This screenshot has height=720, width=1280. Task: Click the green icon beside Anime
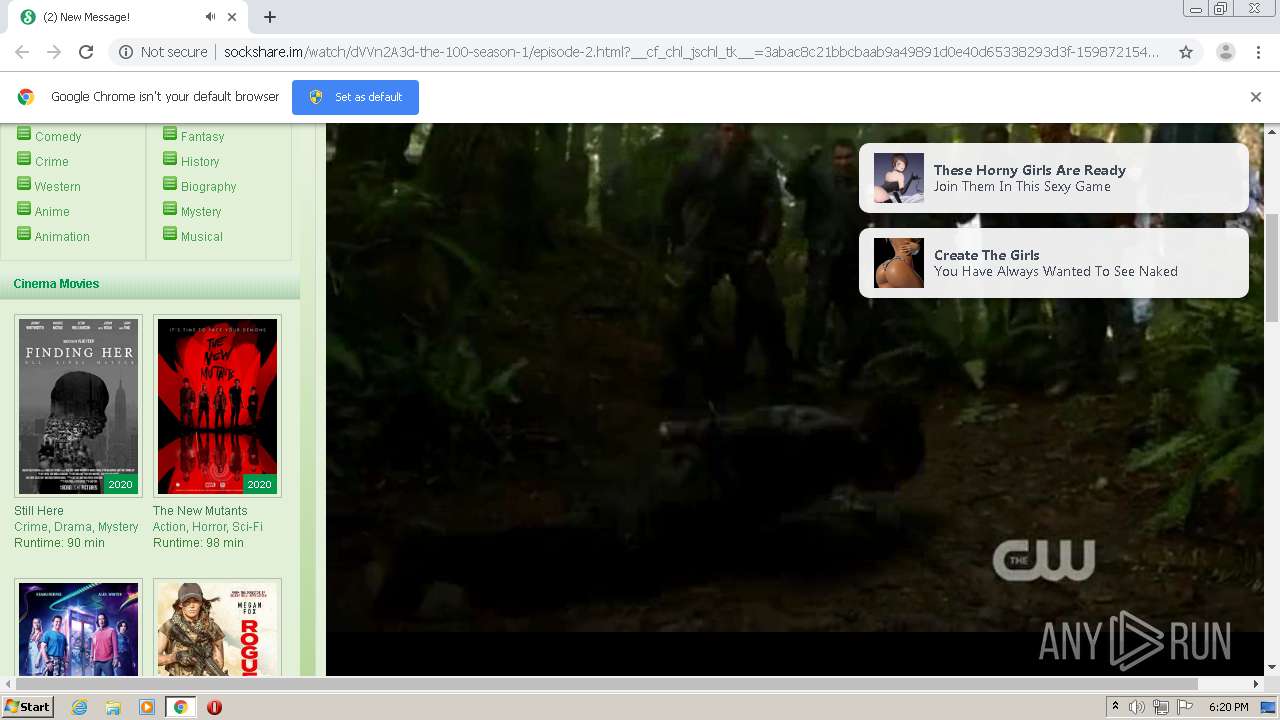coord(24,209)
